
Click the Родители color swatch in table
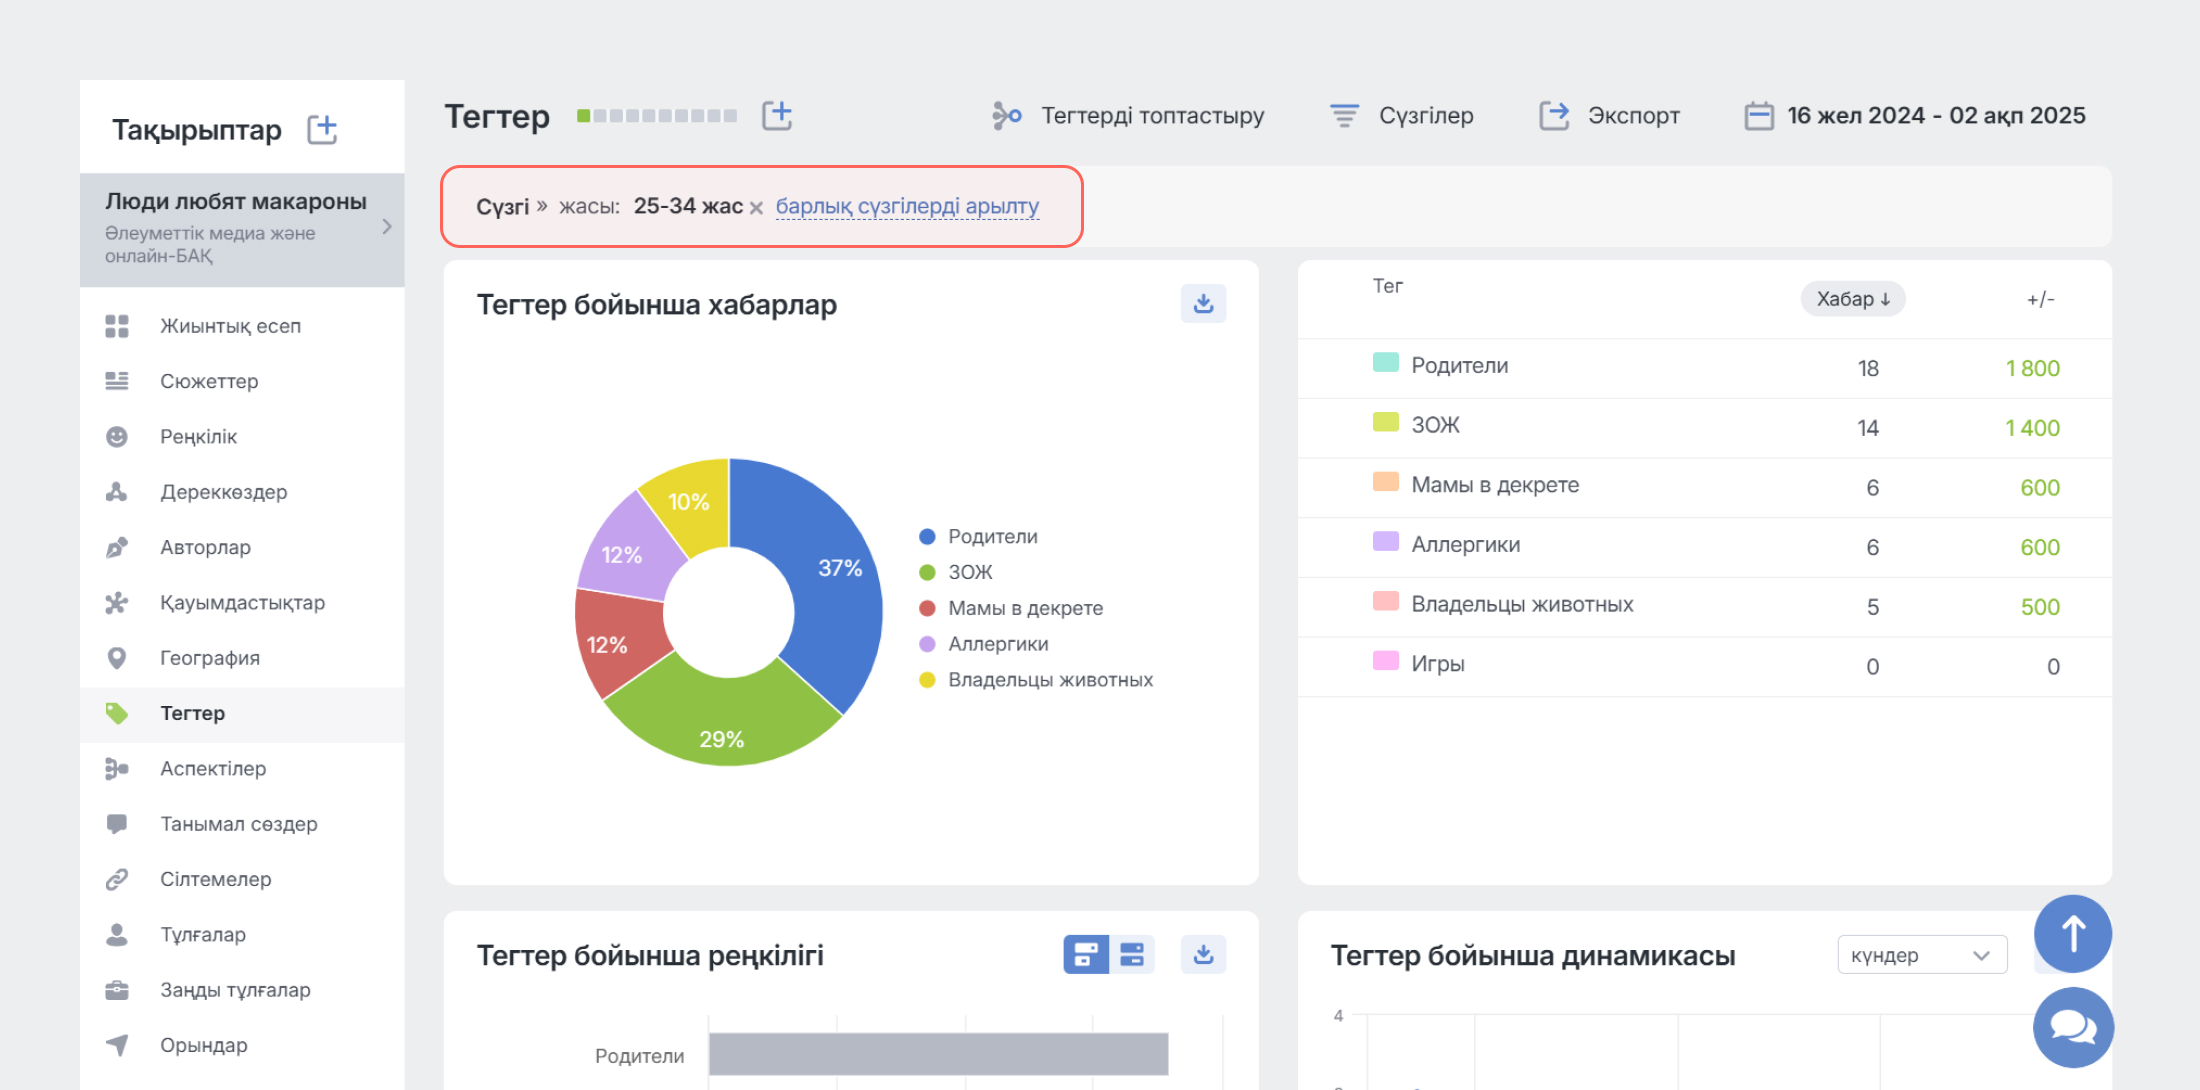pyautogui.click(x=1385, y=362)
